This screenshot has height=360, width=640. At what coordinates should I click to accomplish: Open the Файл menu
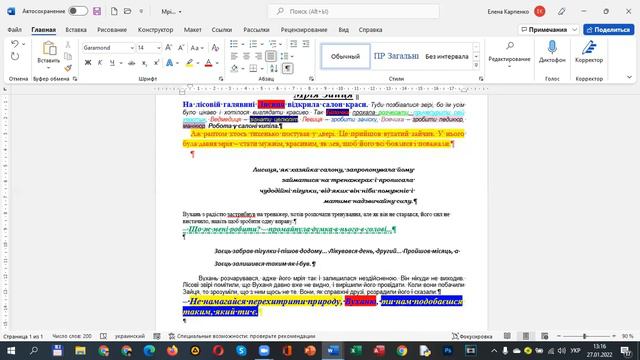point(15,30)
